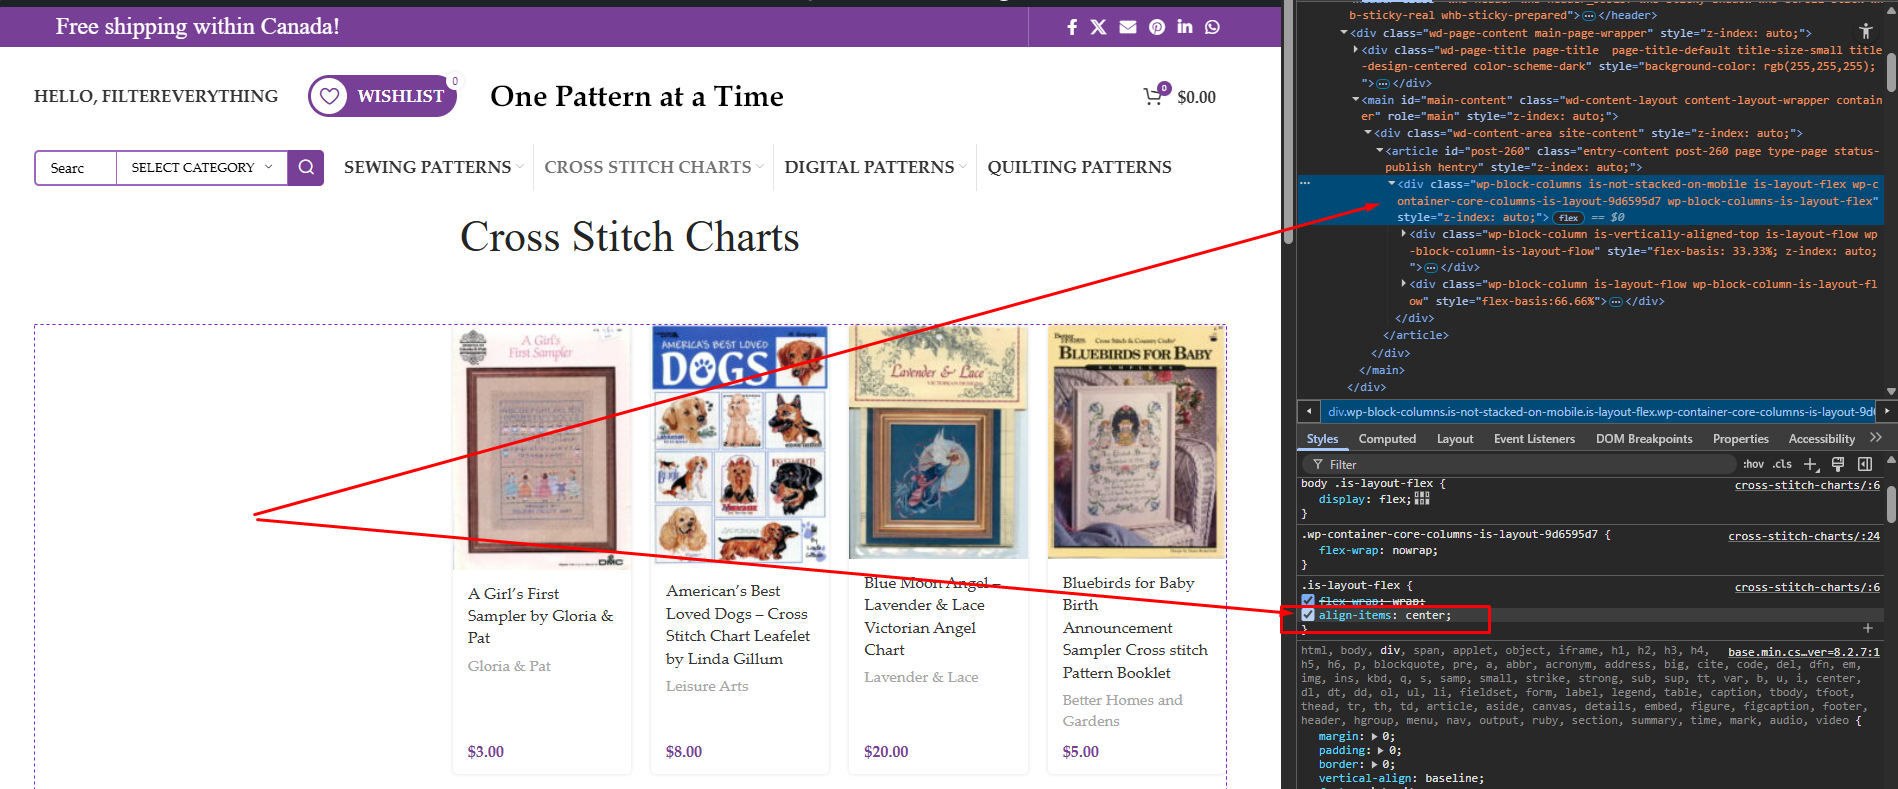Toggle the computed styles sidebar icon
The image size is (1898, 789).
[1865, 464]
